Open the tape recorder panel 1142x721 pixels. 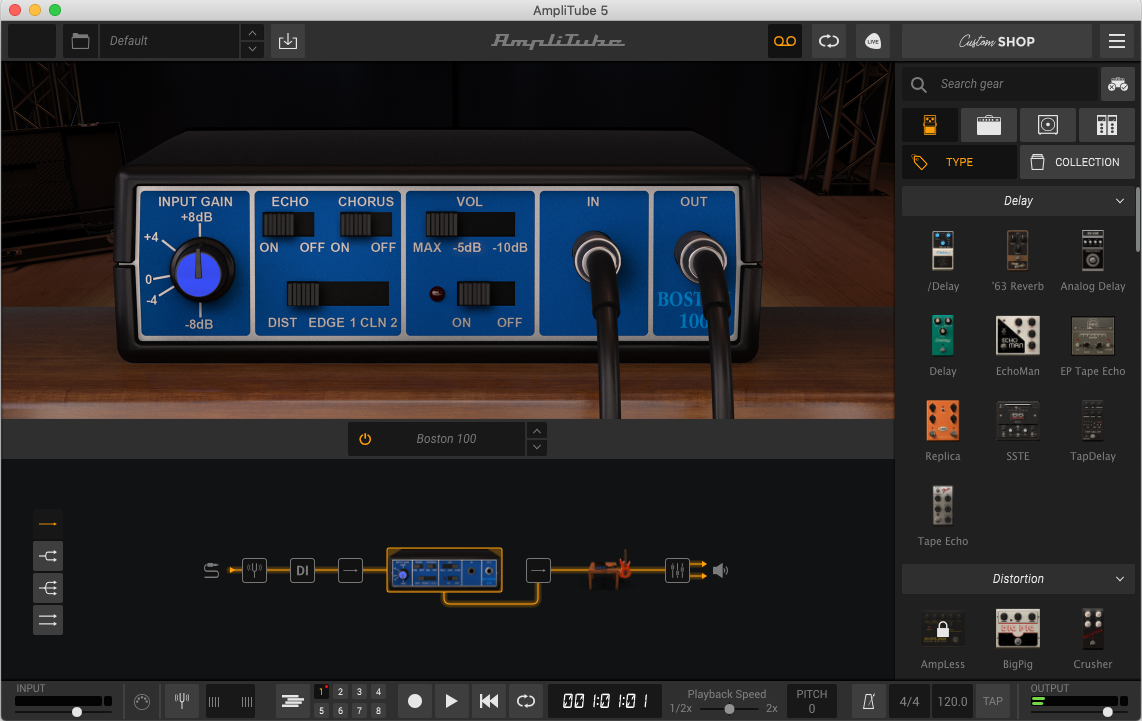[x=785, y=41]
